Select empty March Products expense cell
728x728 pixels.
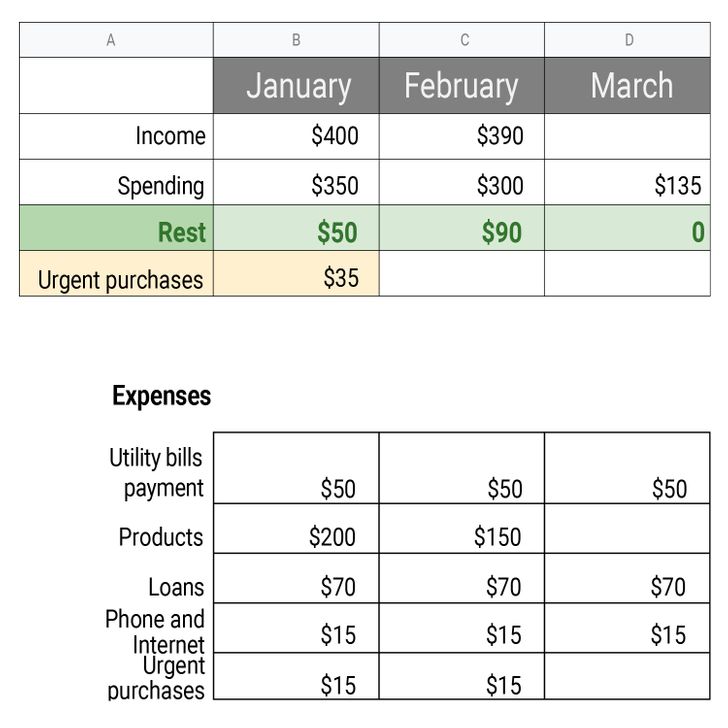pyautogui.click(x=627, y=528)
